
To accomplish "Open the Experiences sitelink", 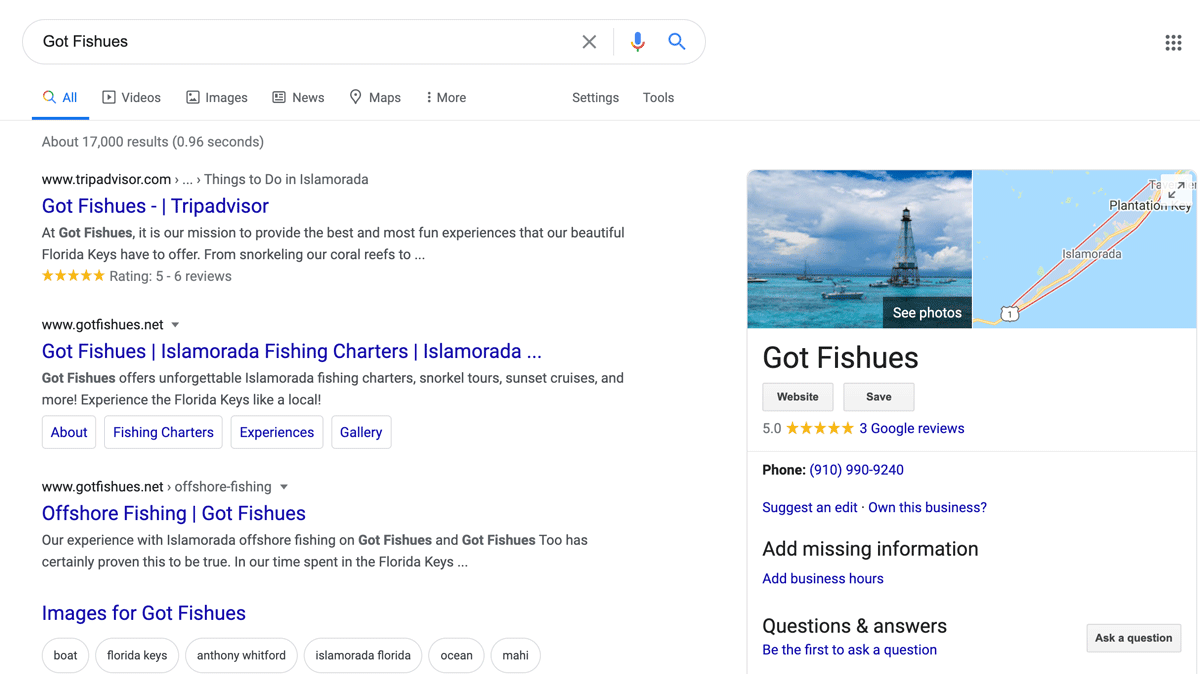I will (x=277, y=432).
